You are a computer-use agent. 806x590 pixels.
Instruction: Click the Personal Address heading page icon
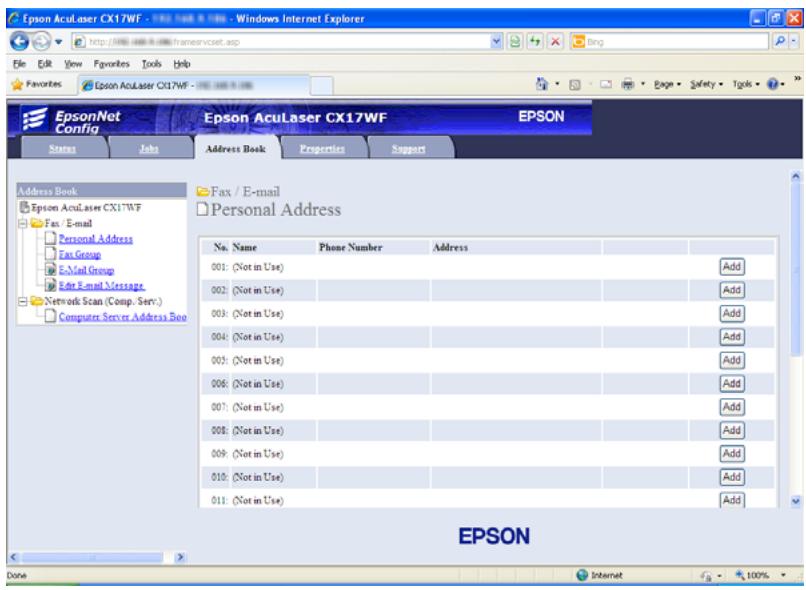point(203,209)
